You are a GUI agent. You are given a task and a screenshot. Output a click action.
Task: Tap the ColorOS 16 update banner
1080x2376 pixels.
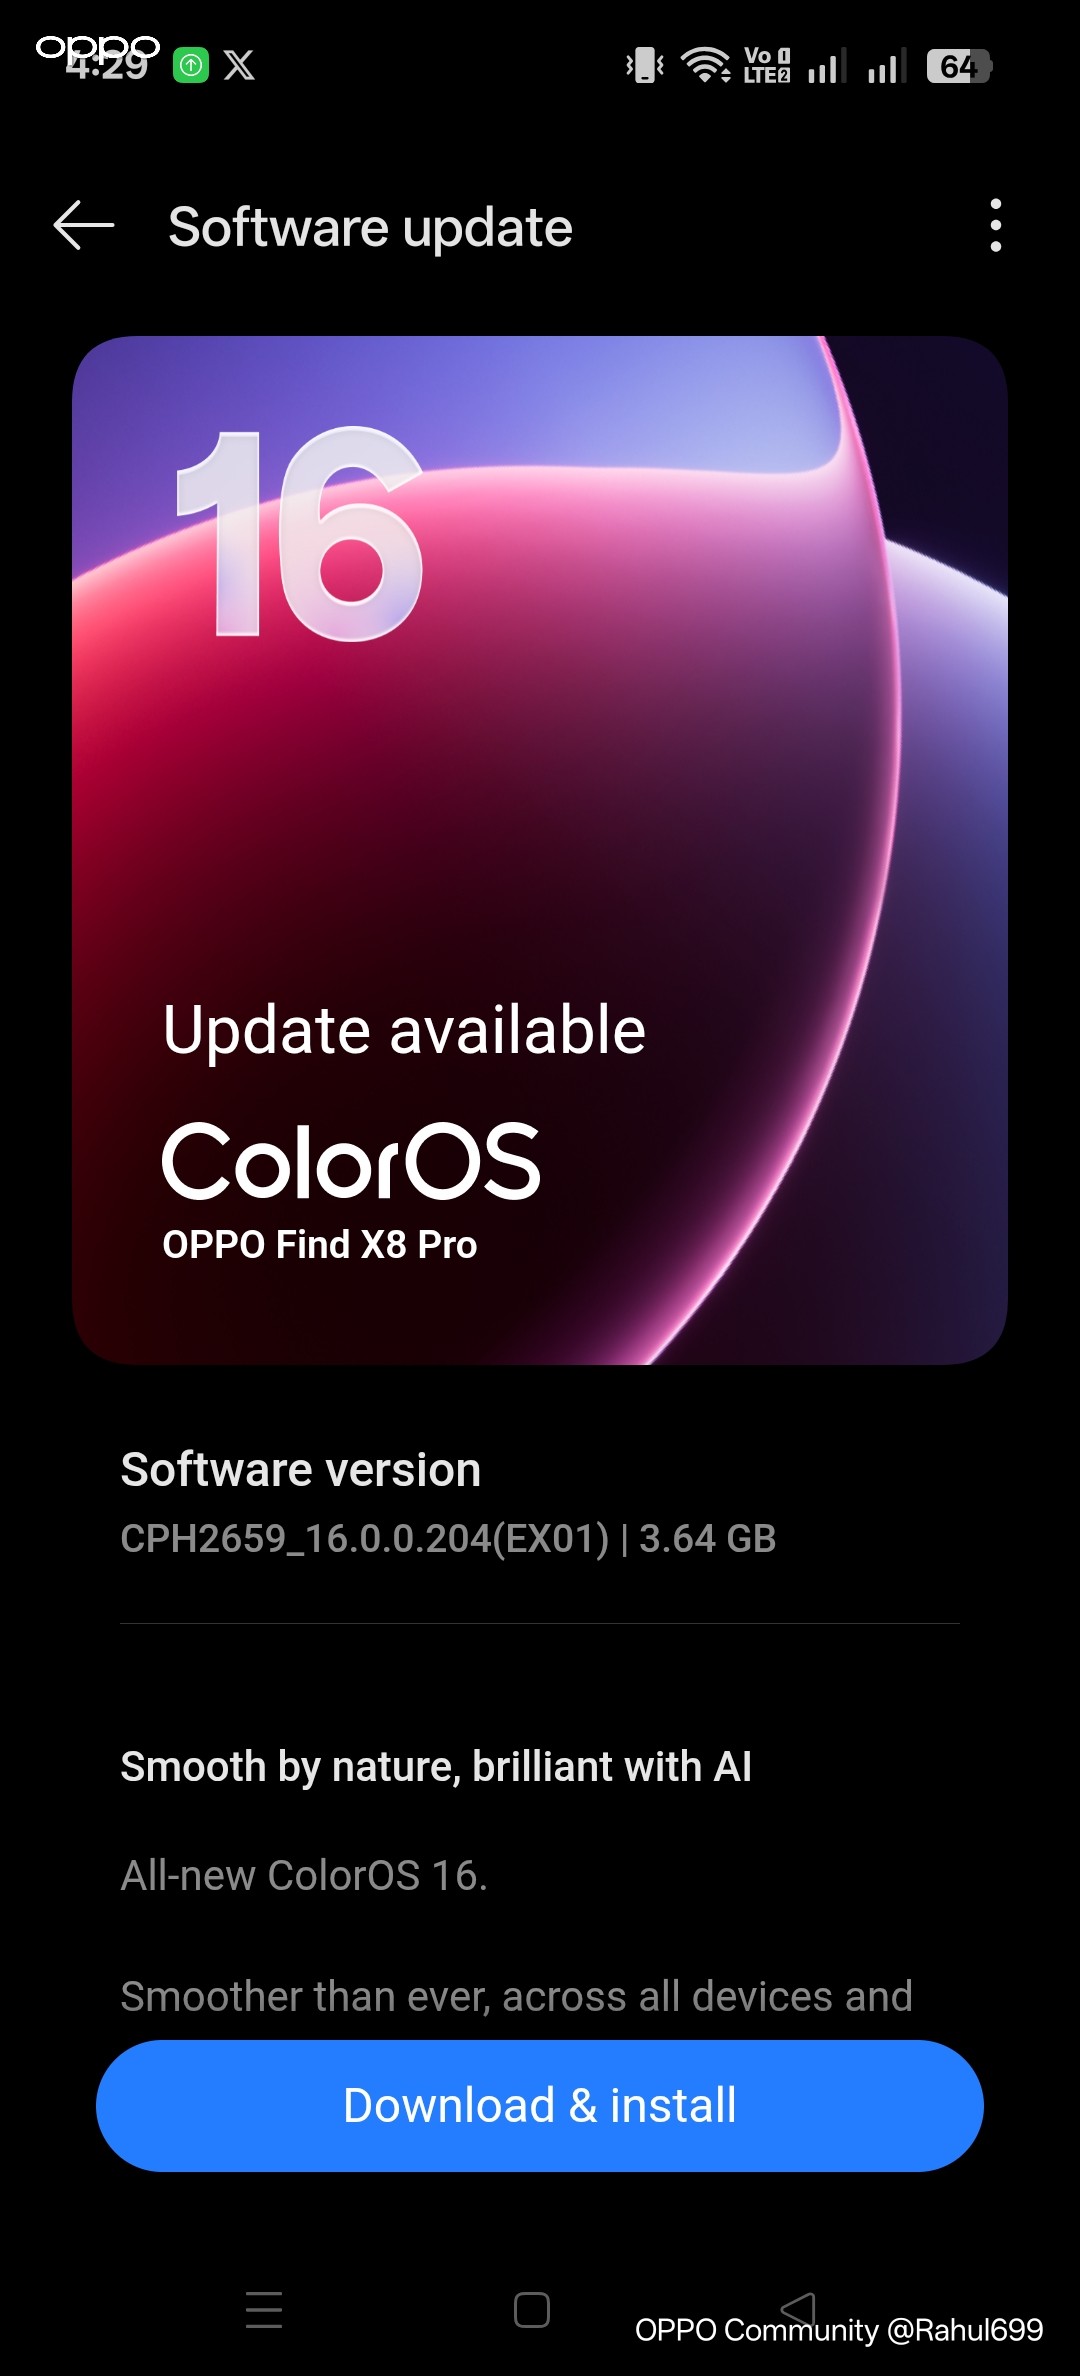(540, 850)
